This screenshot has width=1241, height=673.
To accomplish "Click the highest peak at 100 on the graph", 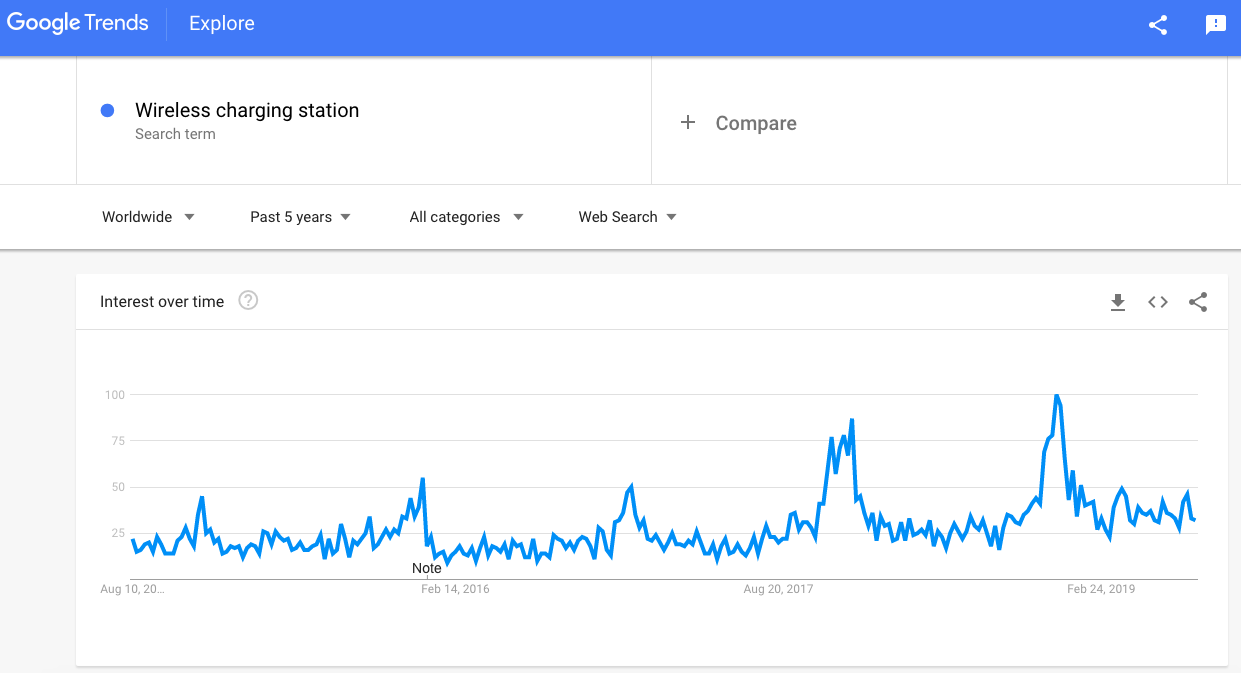I will (1056, 396).
